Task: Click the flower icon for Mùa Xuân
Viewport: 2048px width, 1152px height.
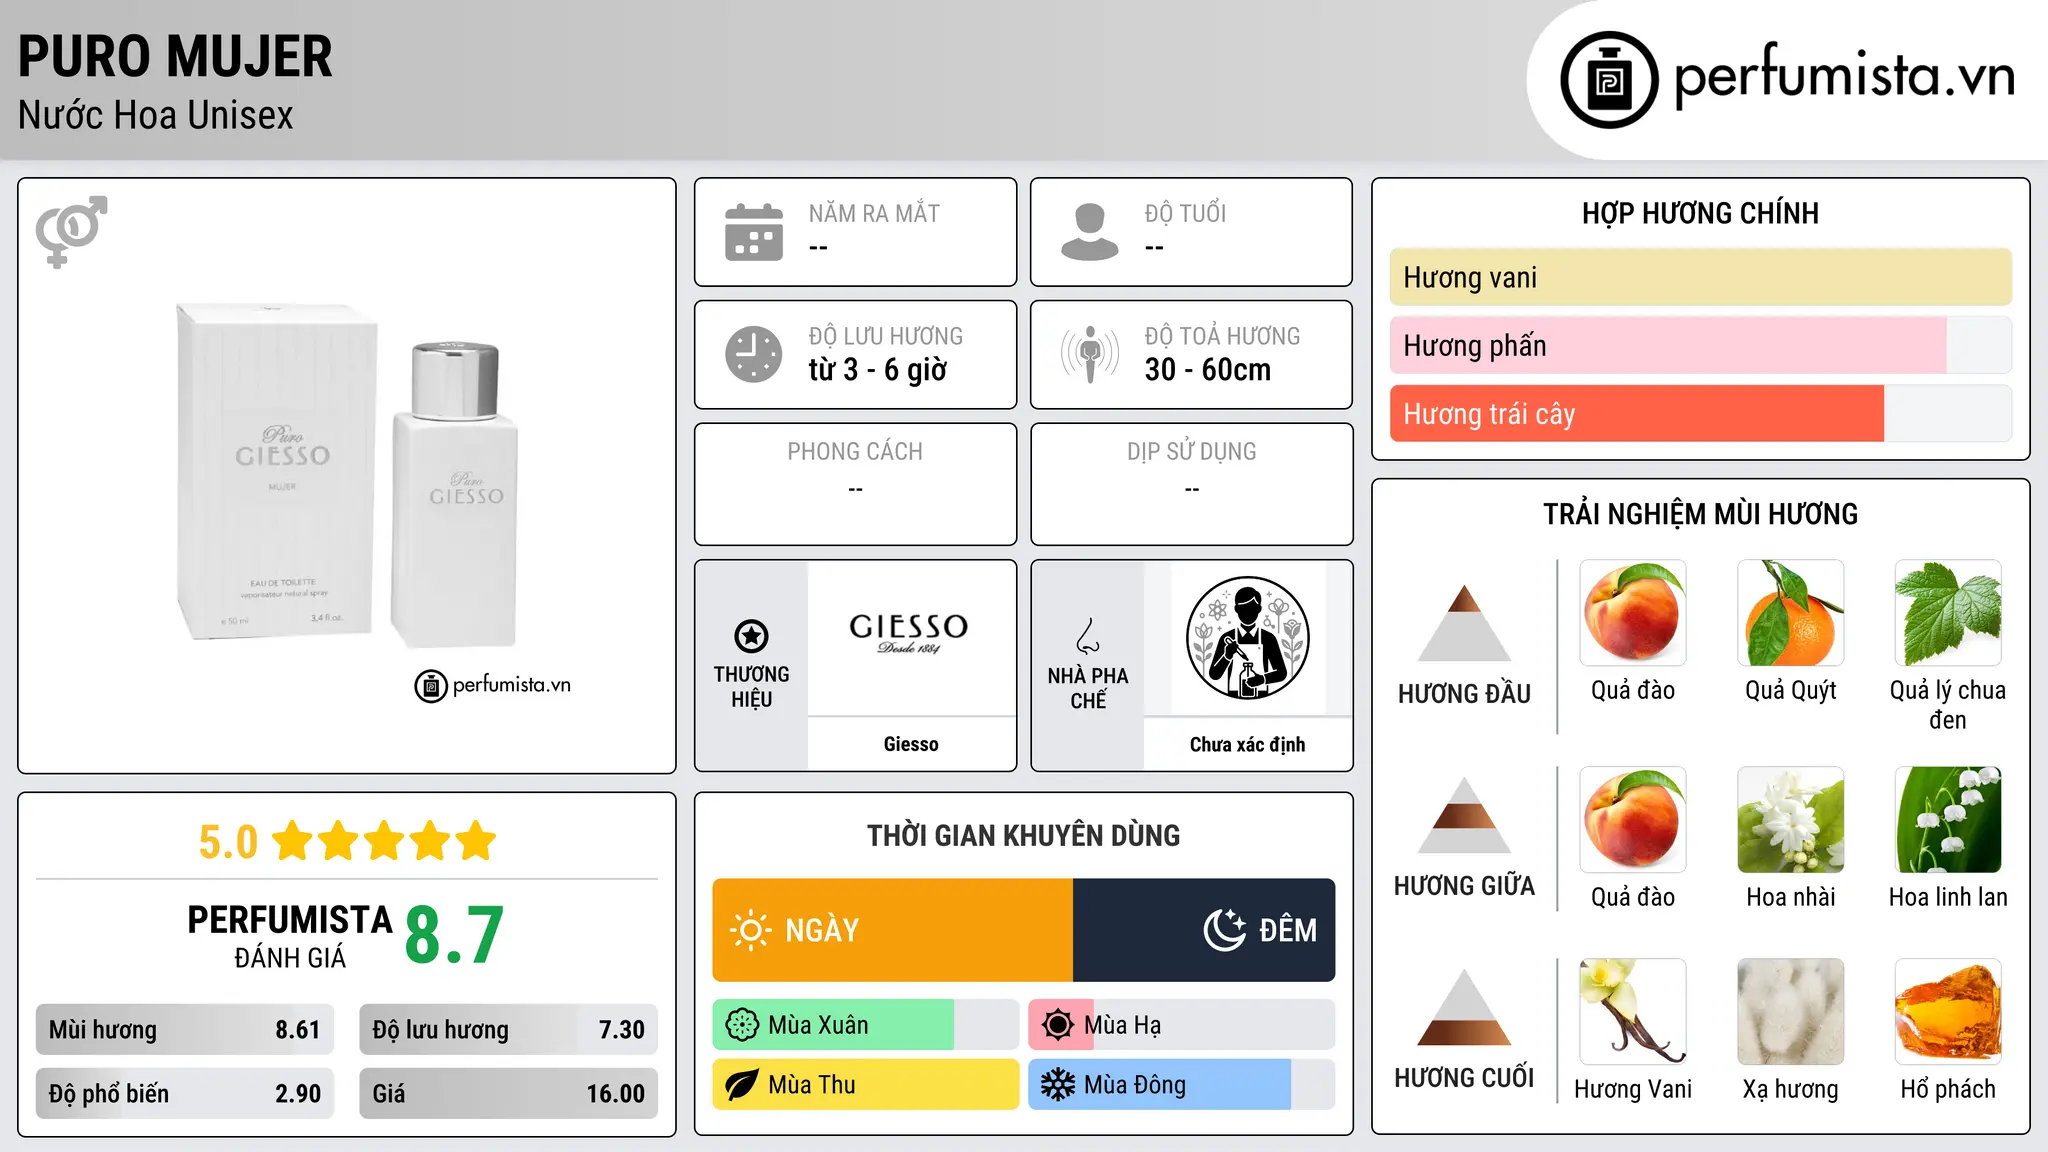Action: [742, 1025]
